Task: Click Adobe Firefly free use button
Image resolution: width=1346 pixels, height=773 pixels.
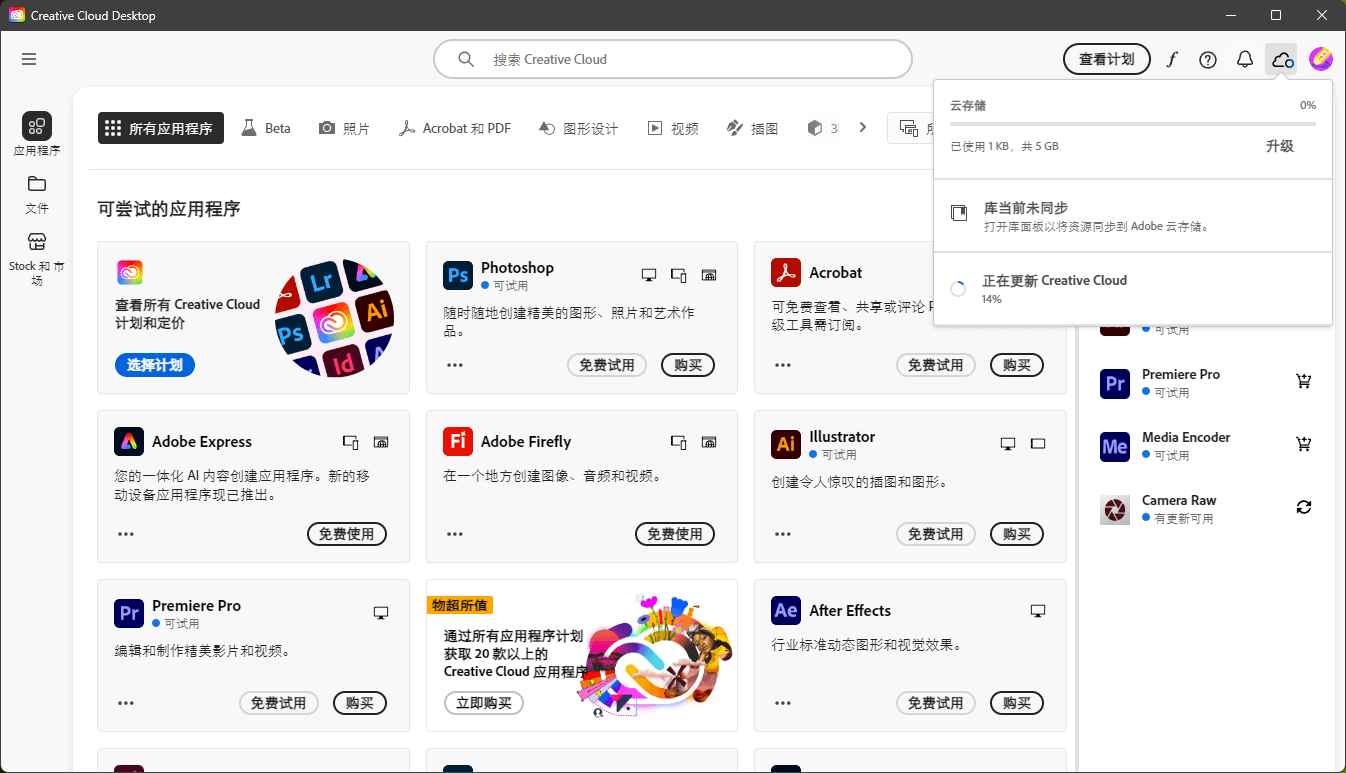Action: coord(675,534)
